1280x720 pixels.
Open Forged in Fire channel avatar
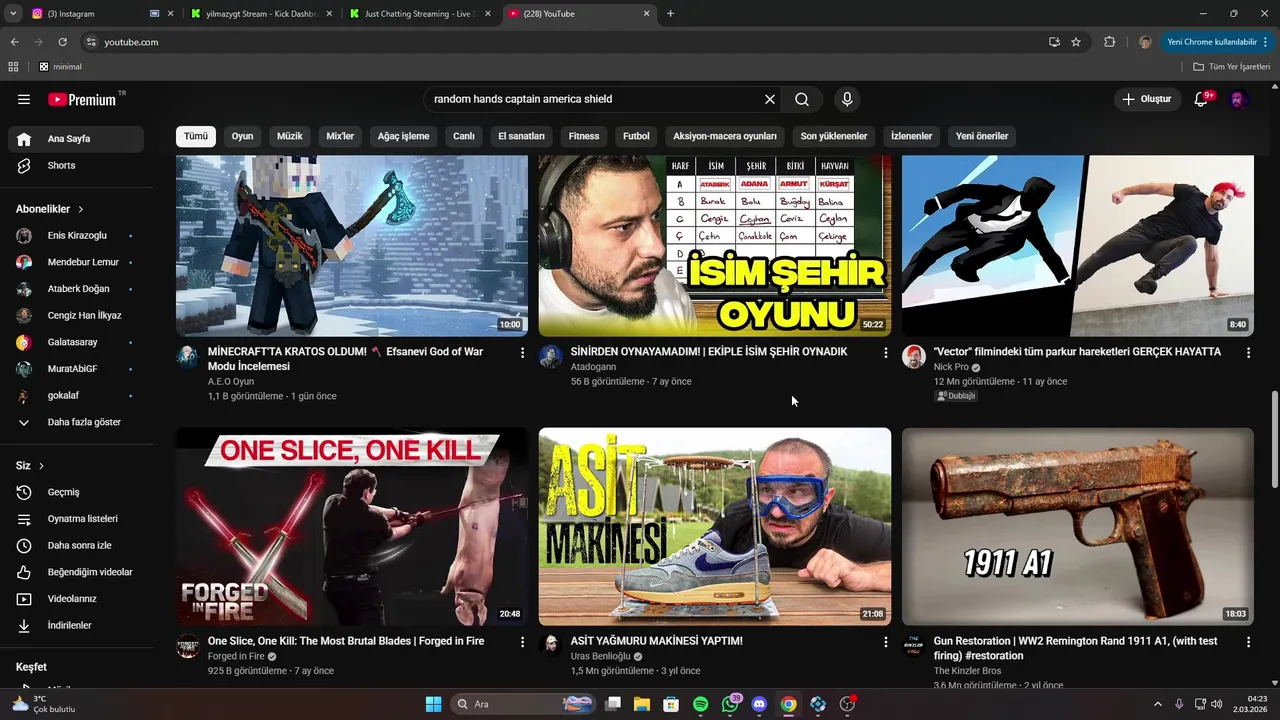coord(188,646)
